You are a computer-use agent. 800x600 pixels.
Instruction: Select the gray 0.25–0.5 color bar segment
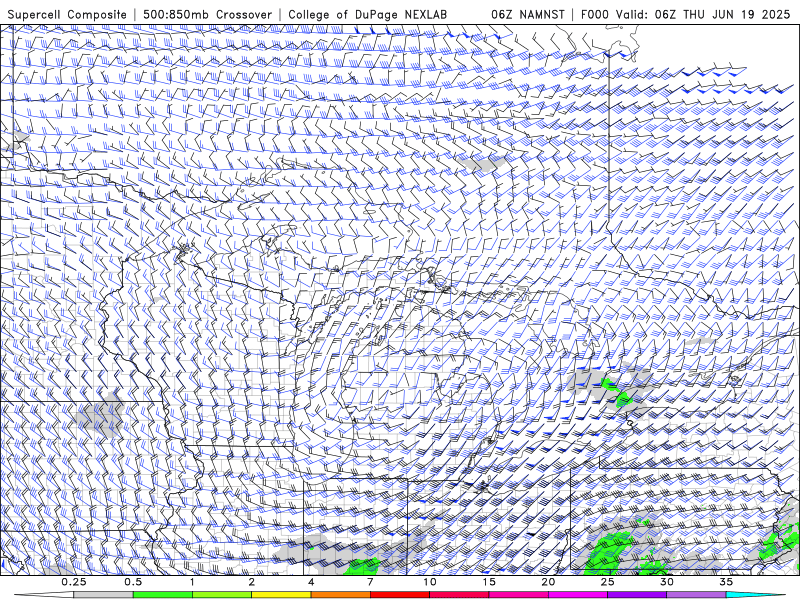[x=104, y=595]
